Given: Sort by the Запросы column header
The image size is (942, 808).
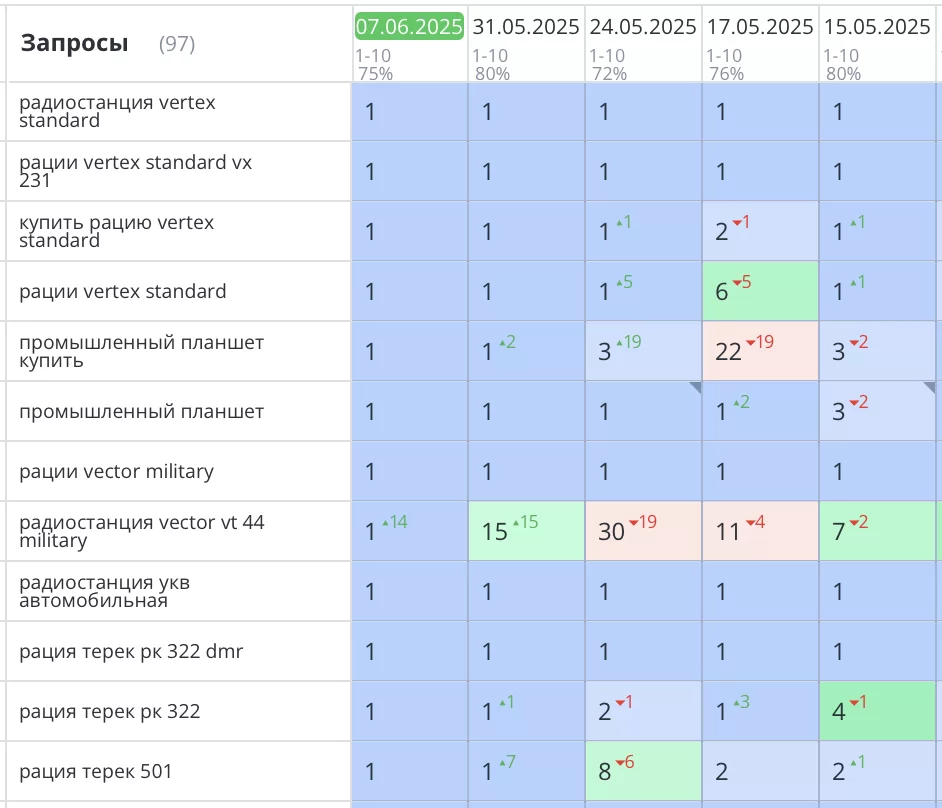Looking at the screenshot, I should point(74,43).
